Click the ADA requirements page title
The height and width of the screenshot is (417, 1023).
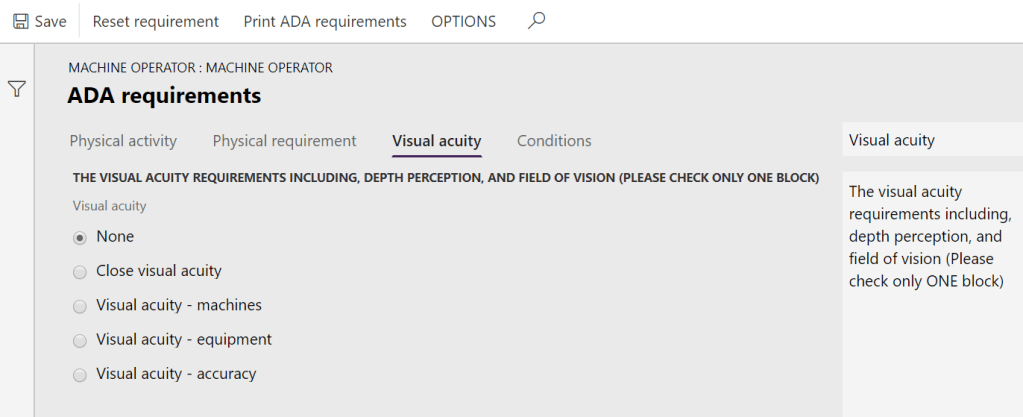pyautogui.click(x=164, y=96)
